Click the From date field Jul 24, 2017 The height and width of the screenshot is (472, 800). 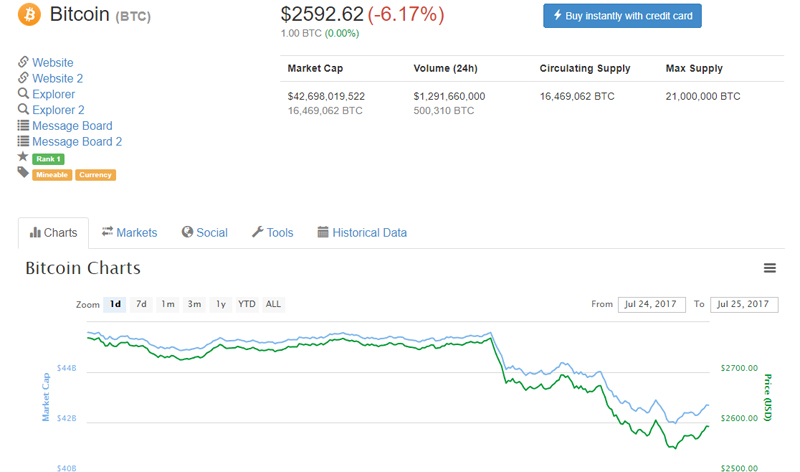pyautogui.click(x=652, y=305)
